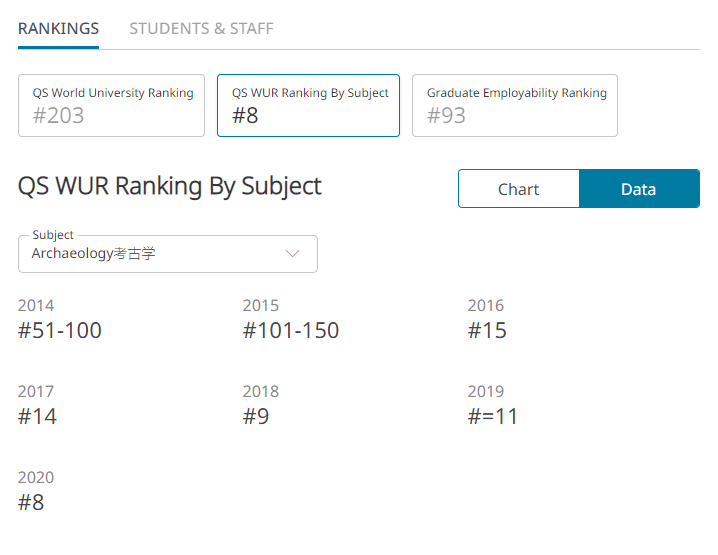Screen dimensions: 718x555
Task: Click the 2017 rank value #14
Action: click(x=37, y=416)
